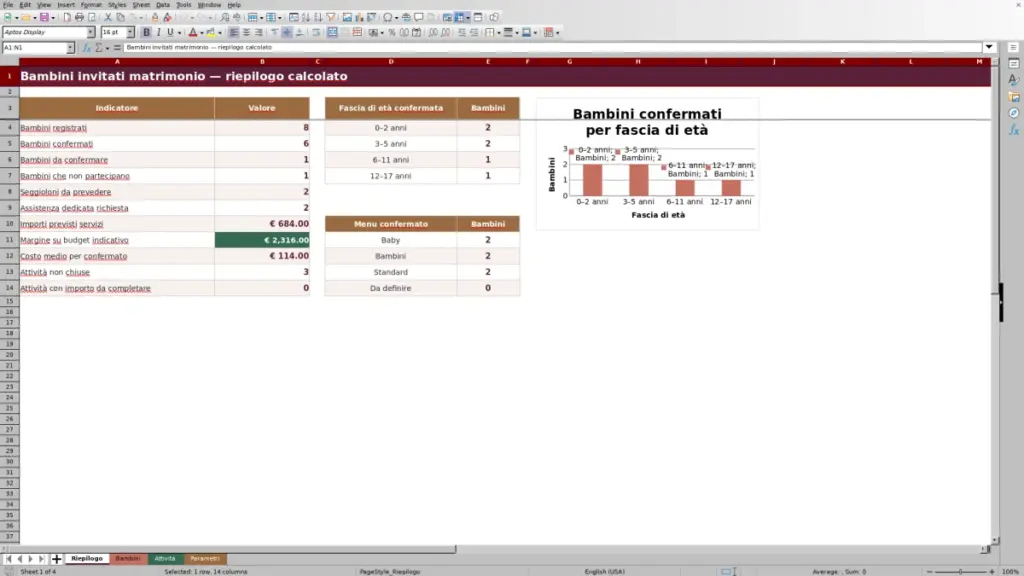Insert a chart using toolbar icon
1024x576 pixels.
pyautogui.click(x=359, y=18)
